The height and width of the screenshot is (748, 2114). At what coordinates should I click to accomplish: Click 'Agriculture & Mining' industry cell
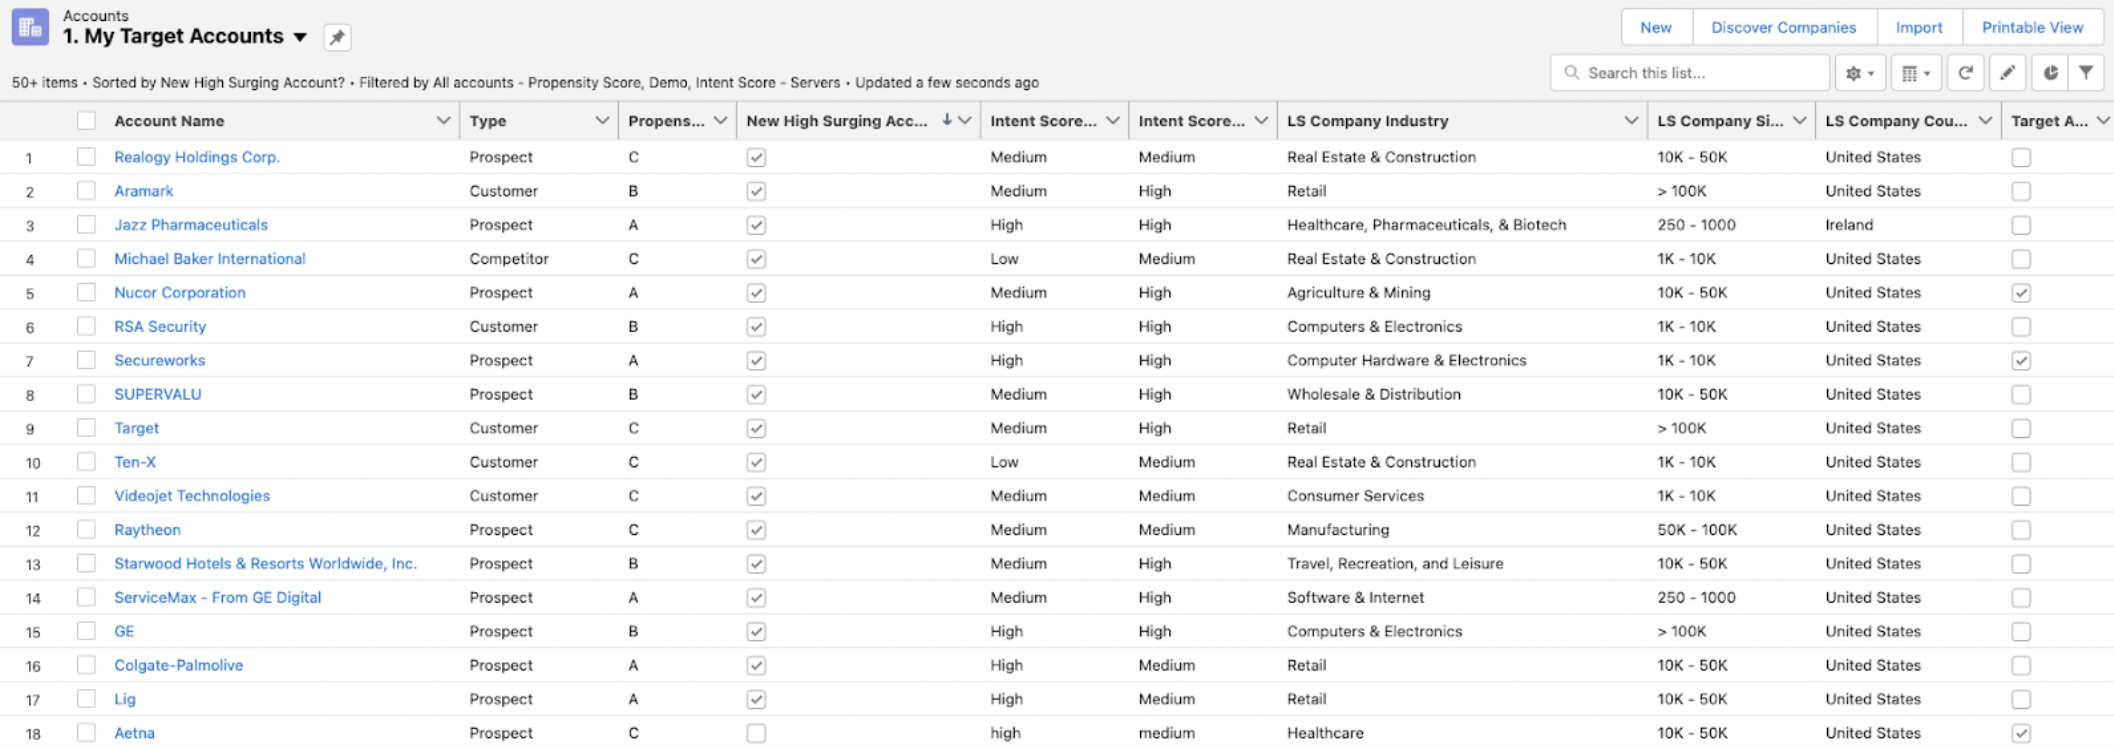[1358, 293]
